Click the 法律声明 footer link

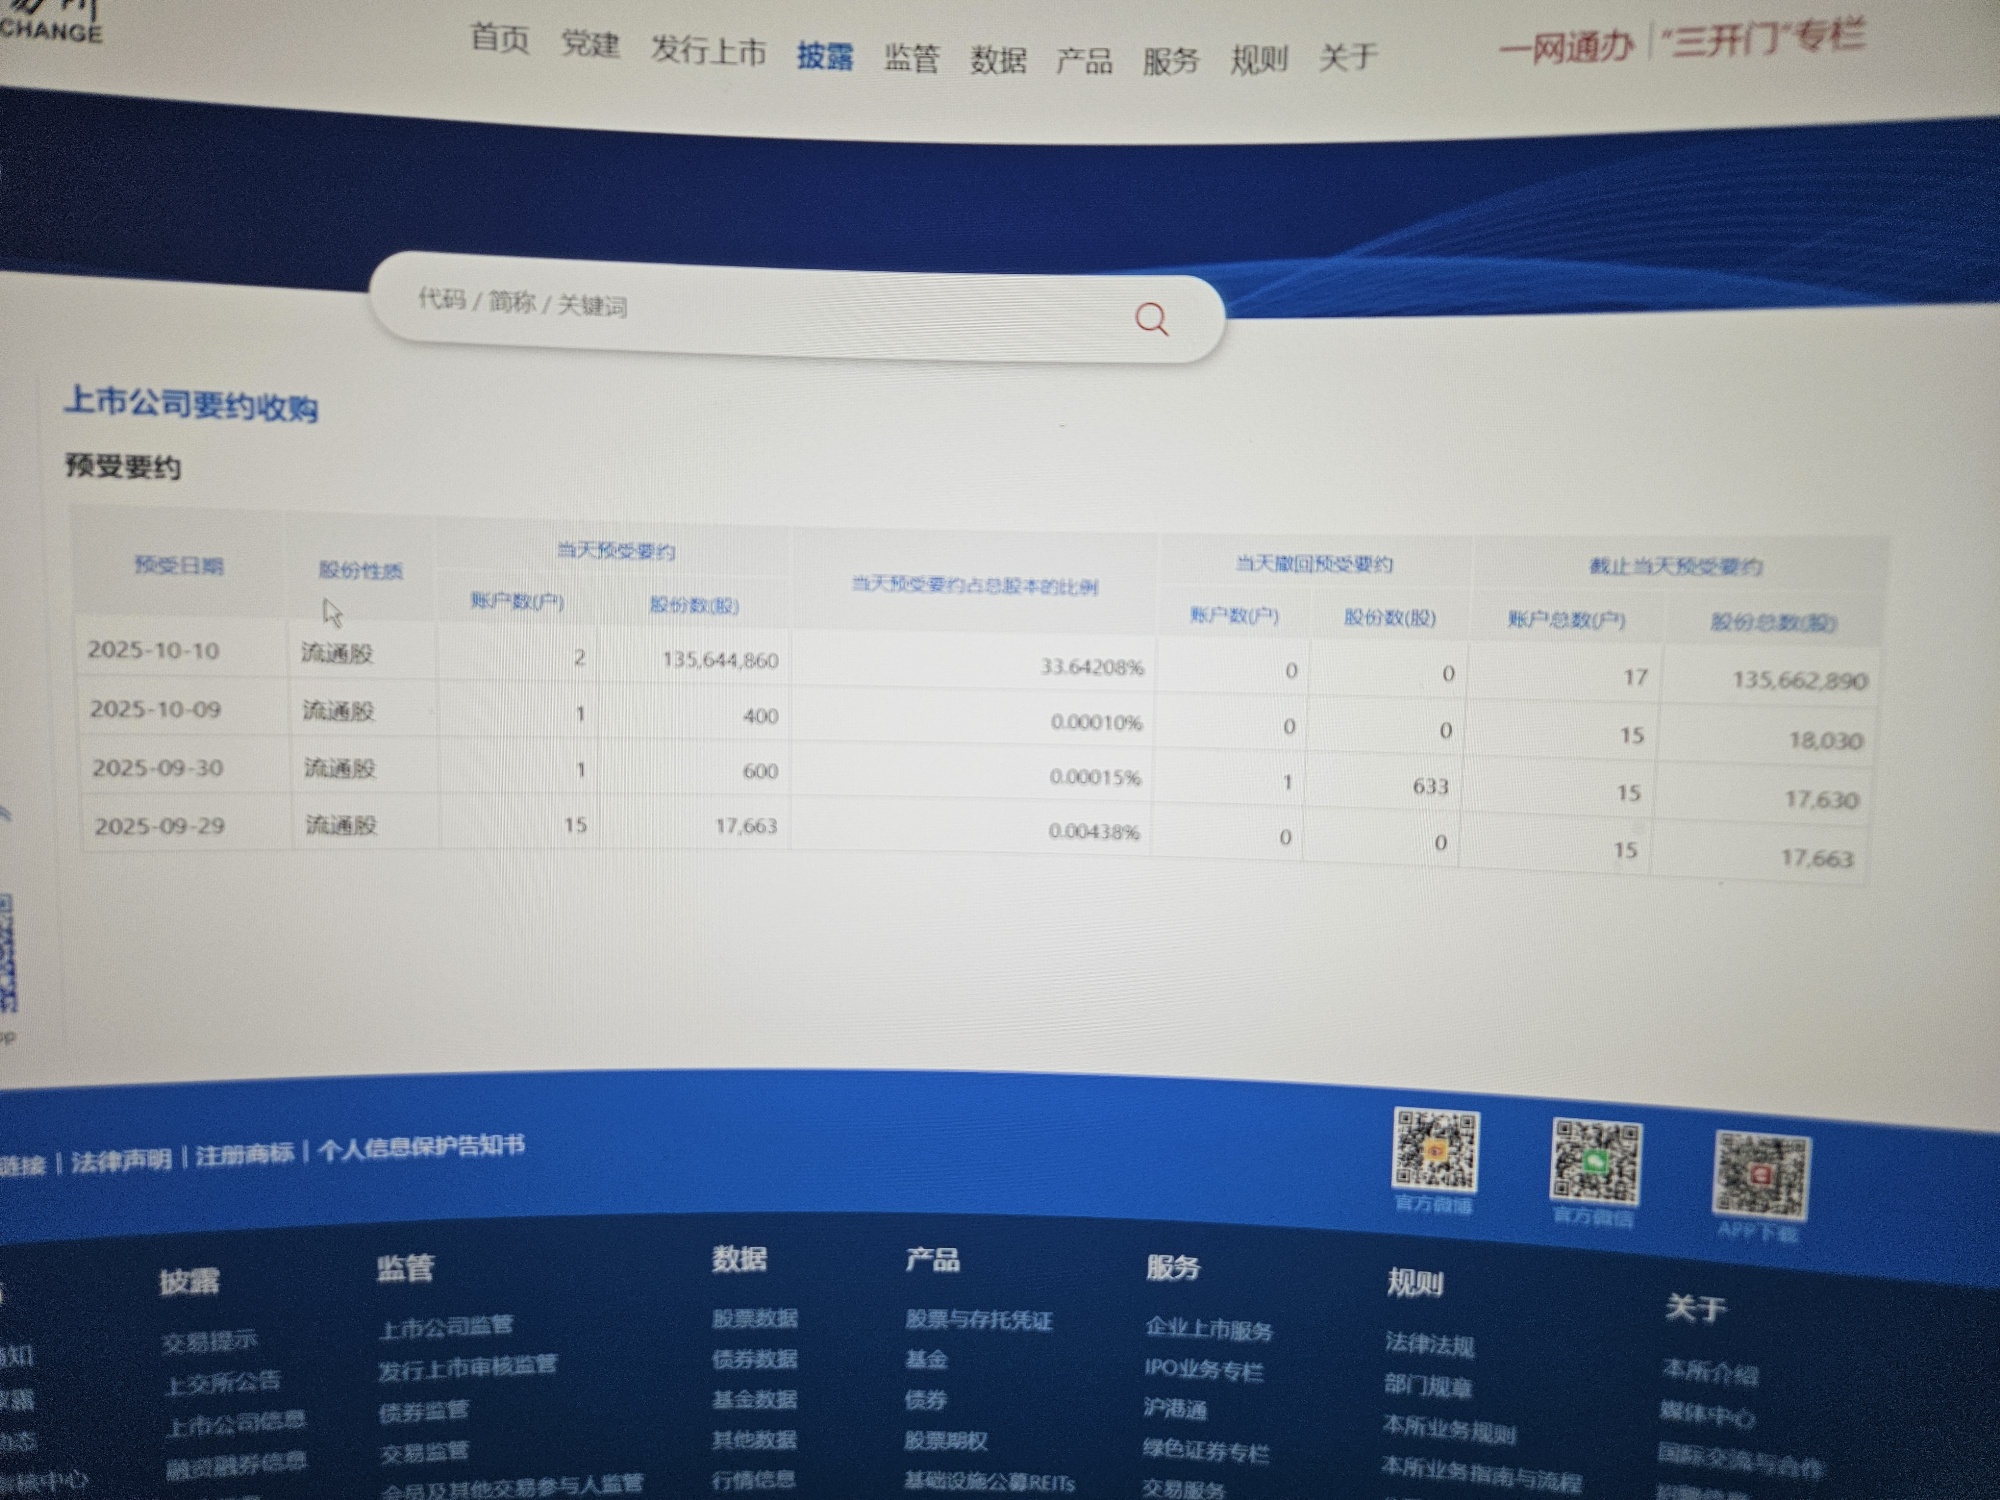[x=121, y=1161]
